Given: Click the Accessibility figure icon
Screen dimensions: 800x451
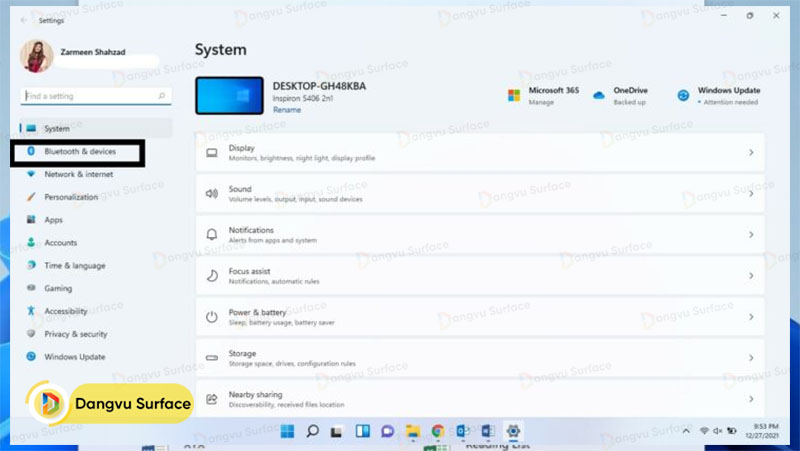Looking at the screenshot, I should pyautogui.click(x=31, y=311).
